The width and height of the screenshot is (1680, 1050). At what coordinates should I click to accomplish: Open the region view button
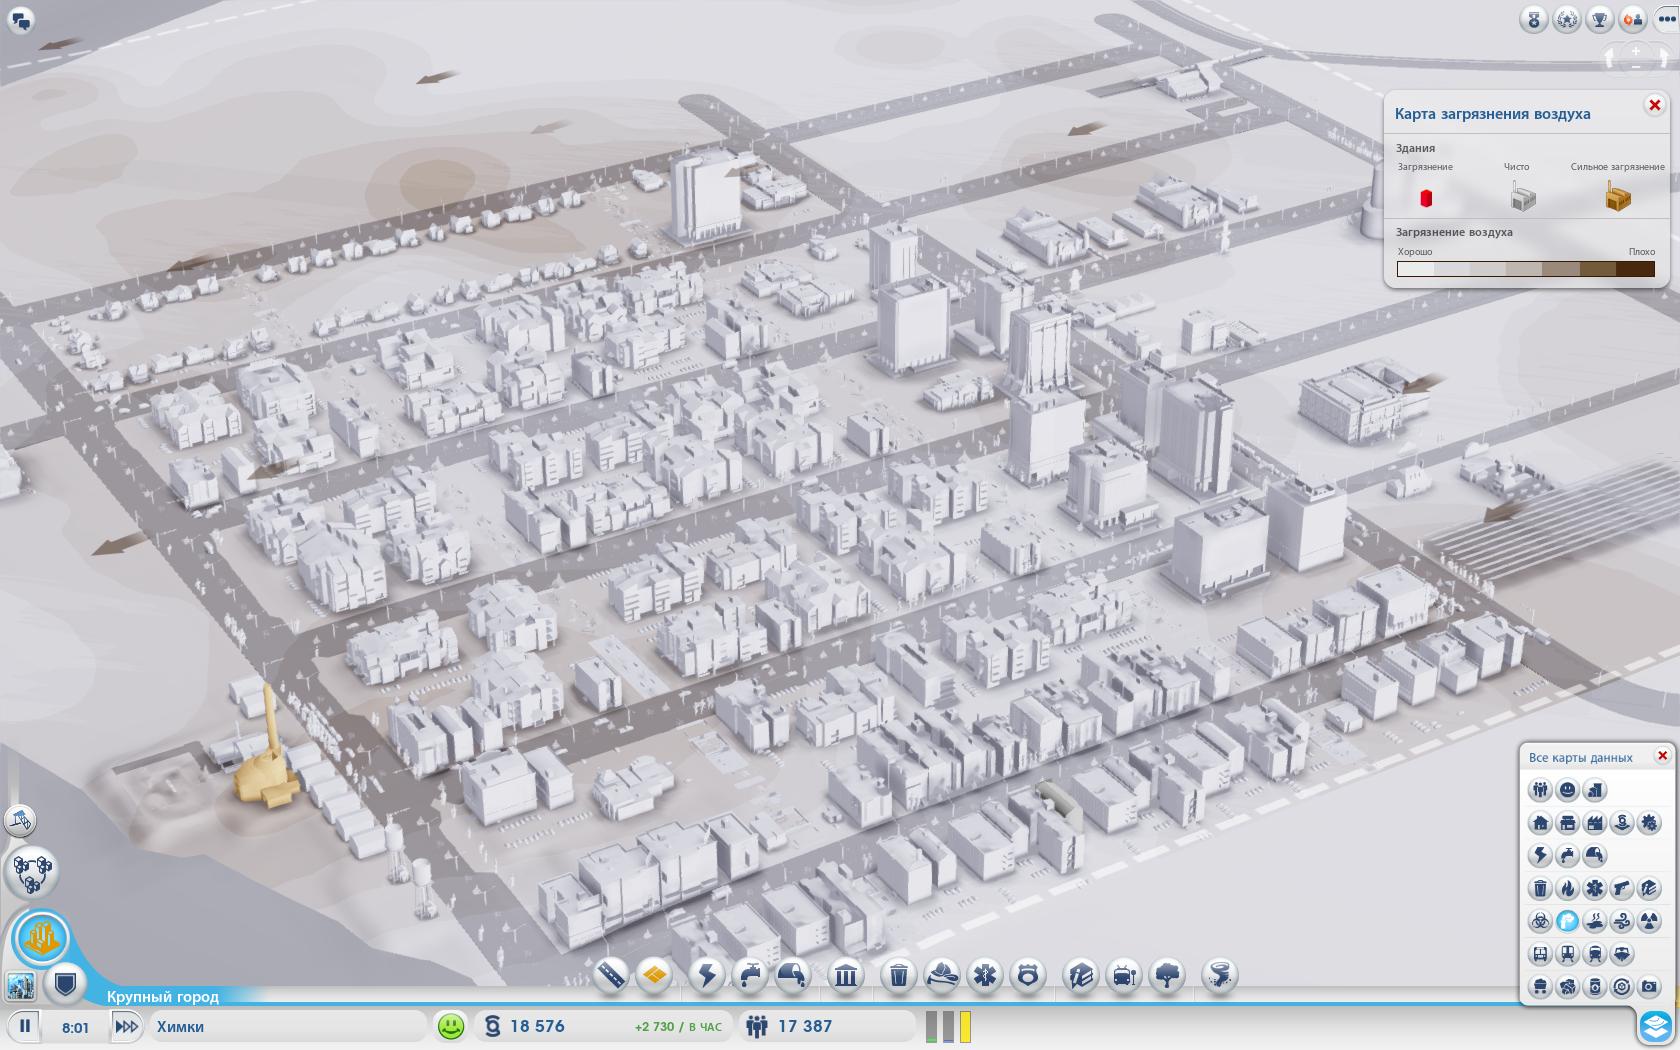(x=33, y=872)
